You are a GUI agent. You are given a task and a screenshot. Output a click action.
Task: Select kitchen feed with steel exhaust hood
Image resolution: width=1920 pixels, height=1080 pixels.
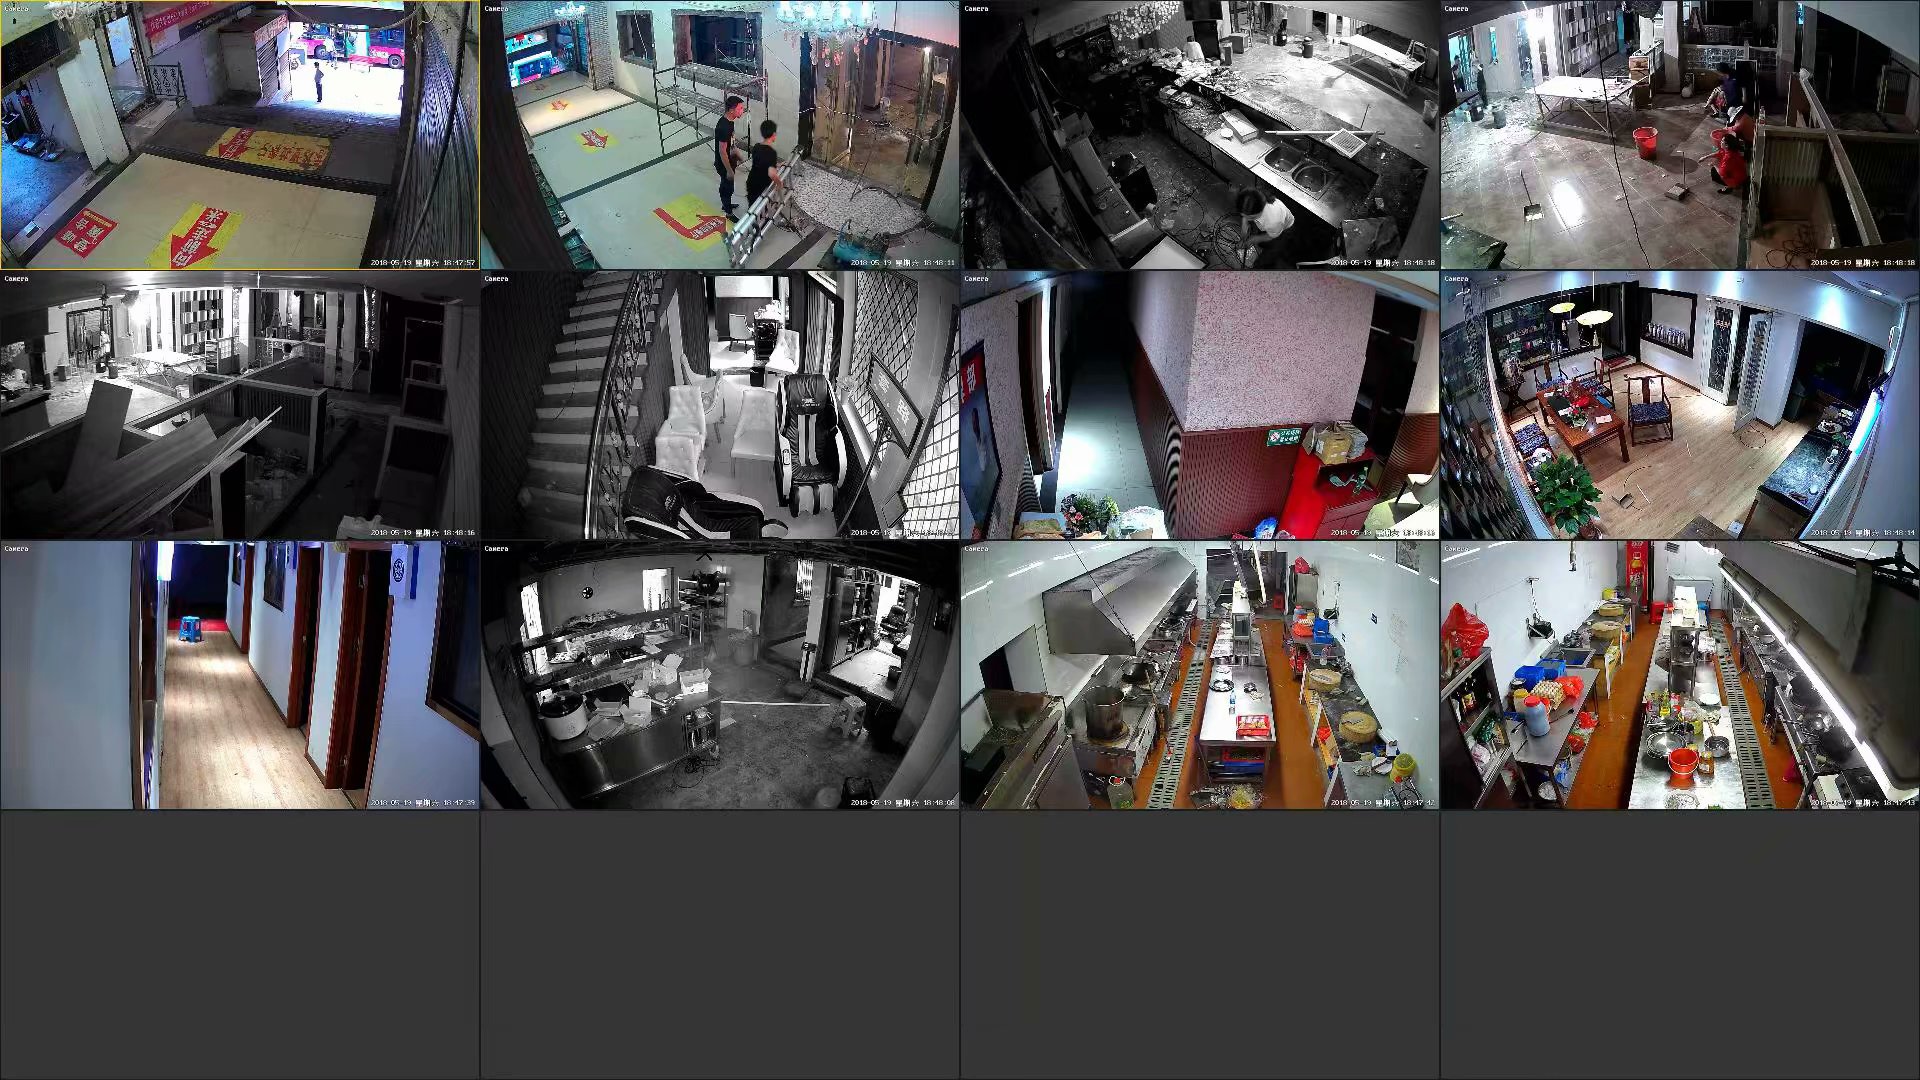(1200, 675)
